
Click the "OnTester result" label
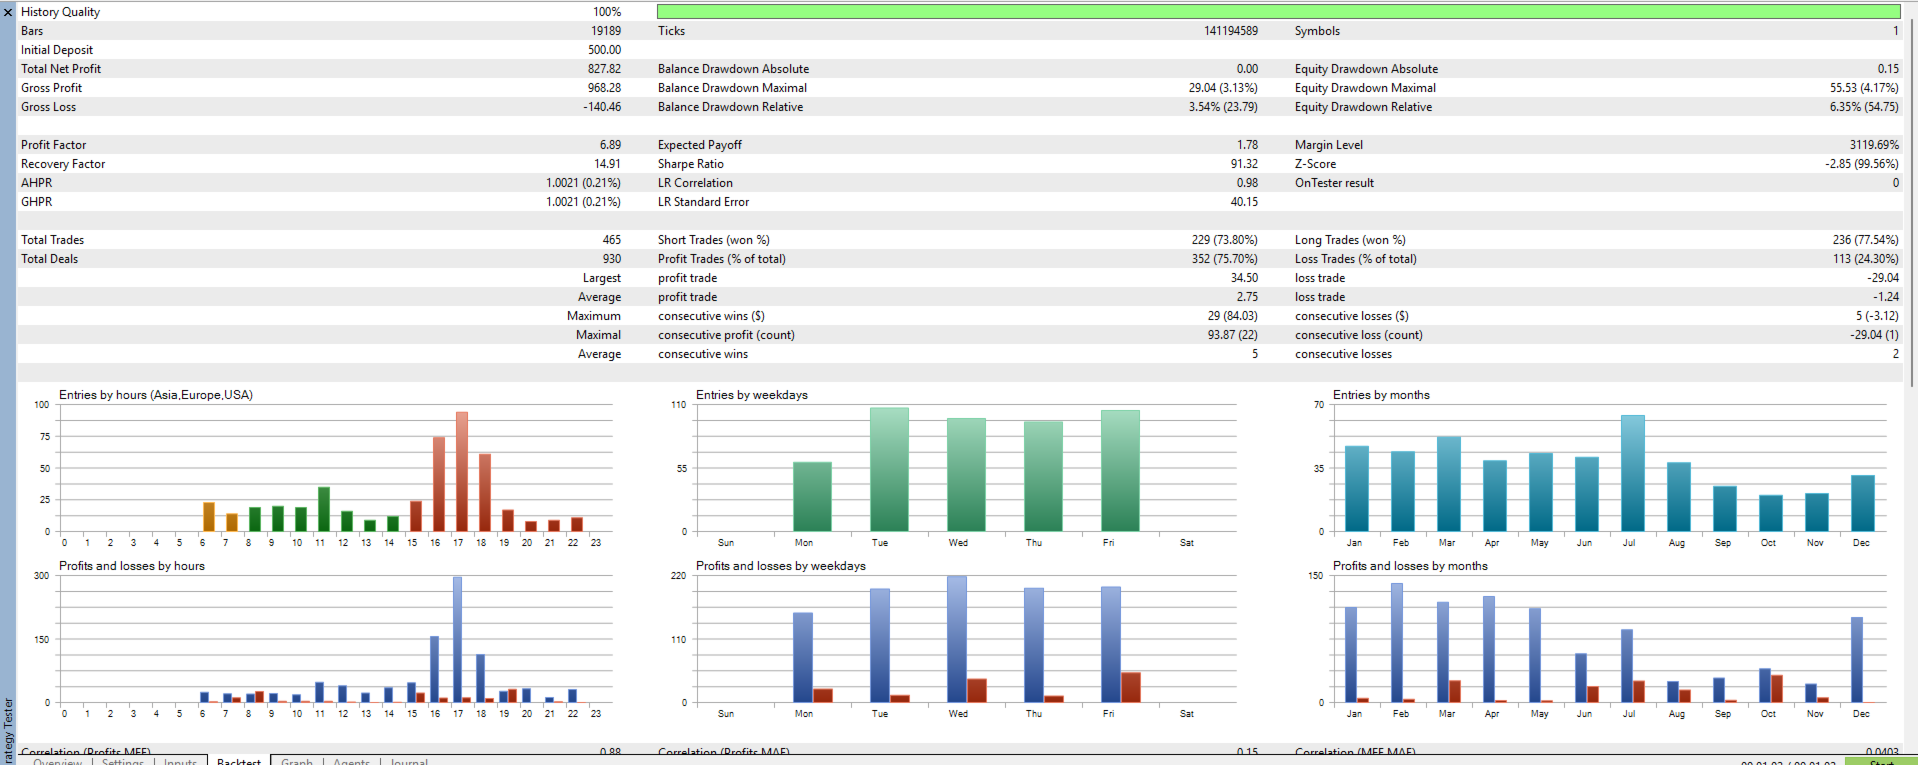1334,183
